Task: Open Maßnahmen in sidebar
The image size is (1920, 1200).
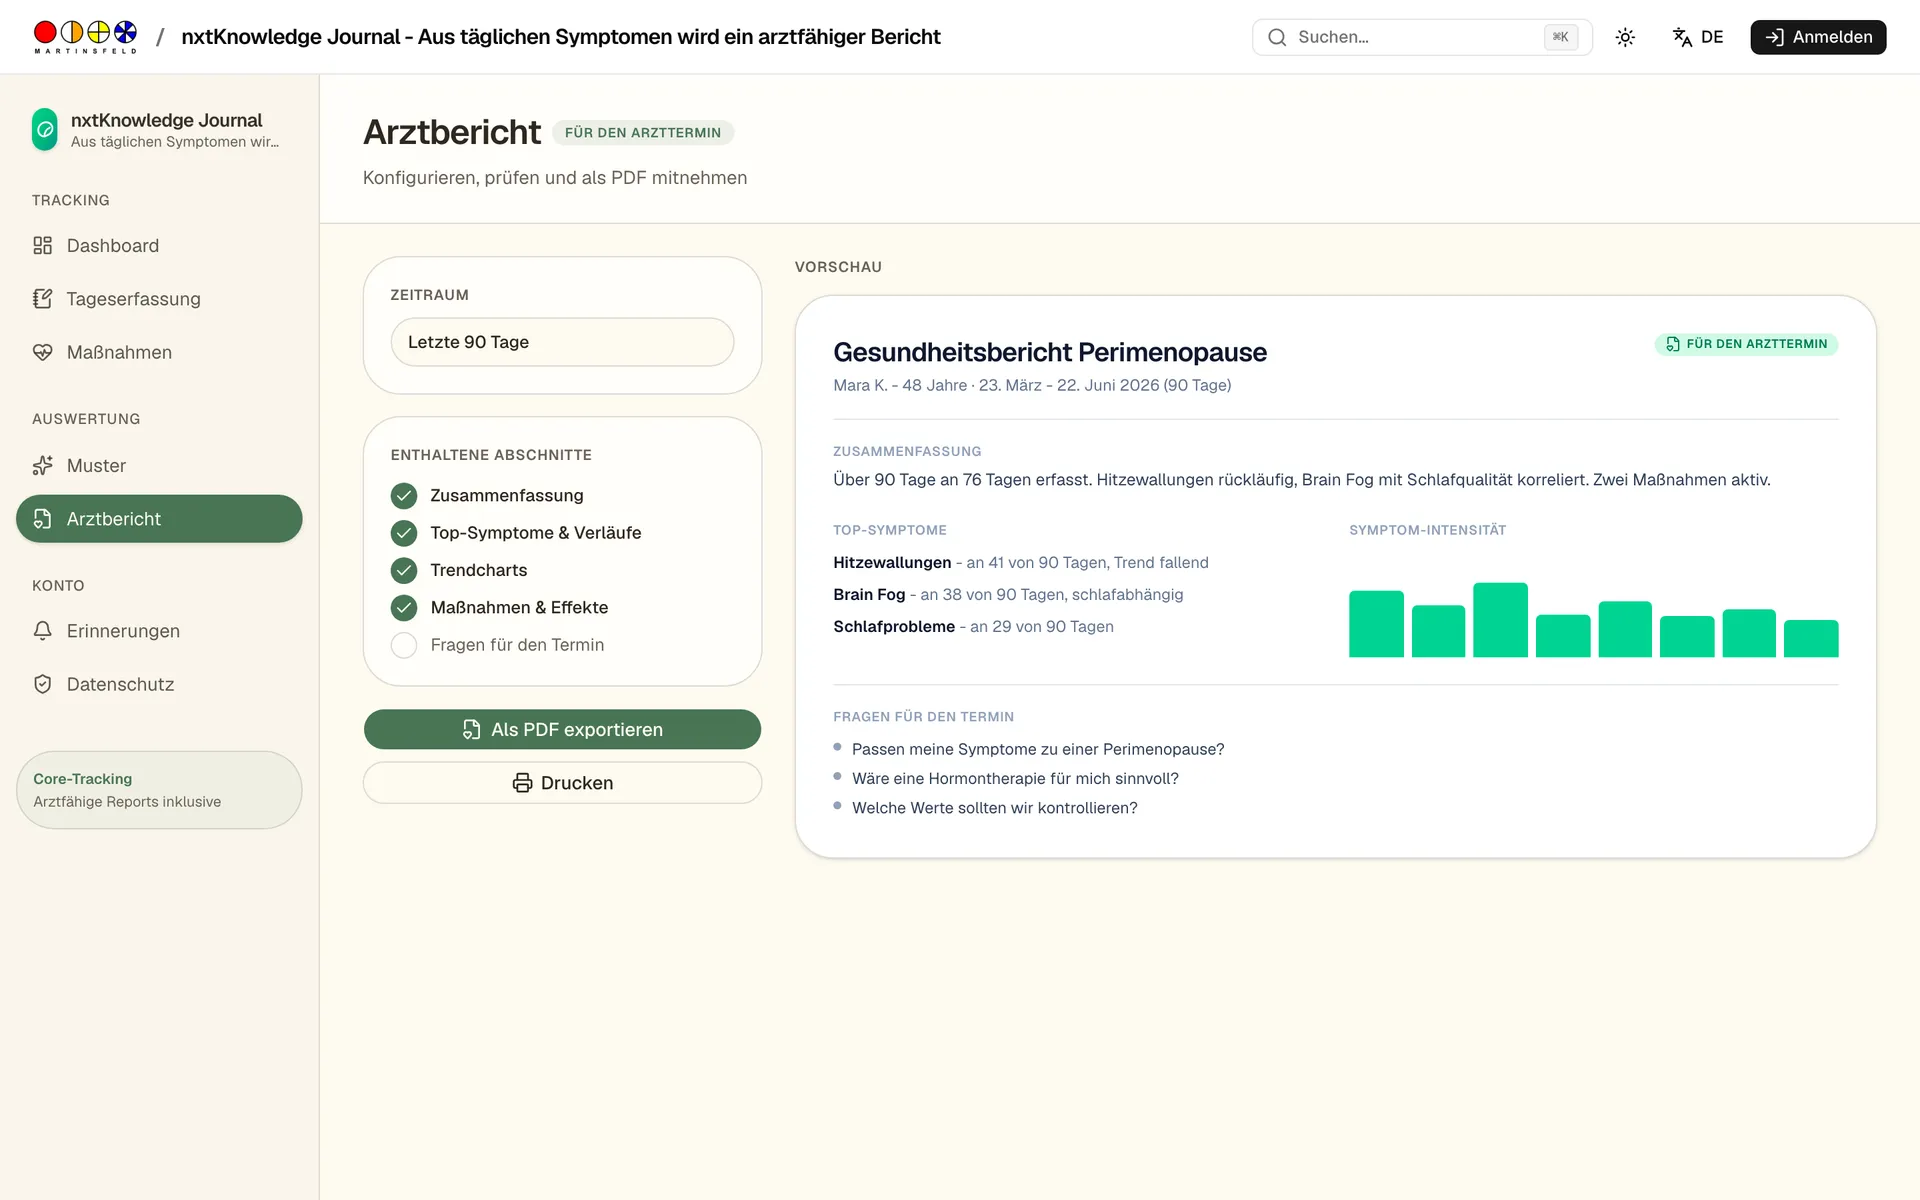Action: [x=159, y=352]
